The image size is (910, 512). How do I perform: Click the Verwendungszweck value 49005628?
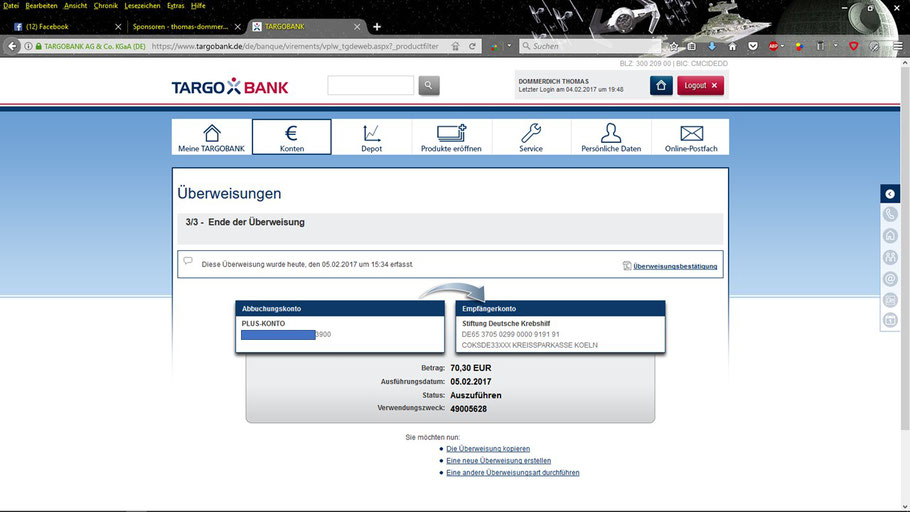468,409
